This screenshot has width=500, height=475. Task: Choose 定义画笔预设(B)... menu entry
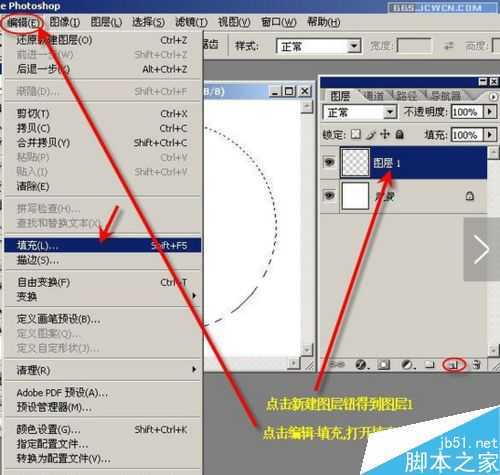point(103,319)
